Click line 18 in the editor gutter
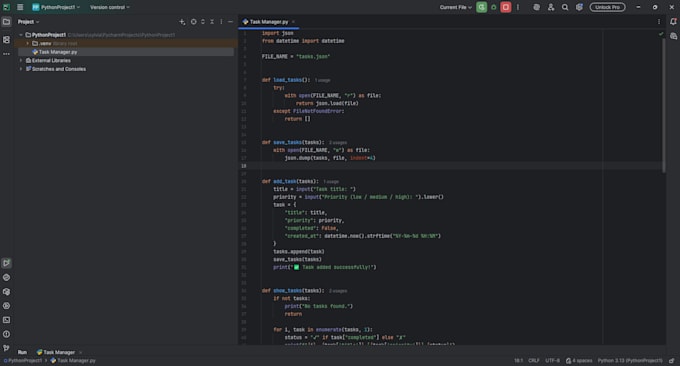680x366 pixels. [x=244, y=166]
